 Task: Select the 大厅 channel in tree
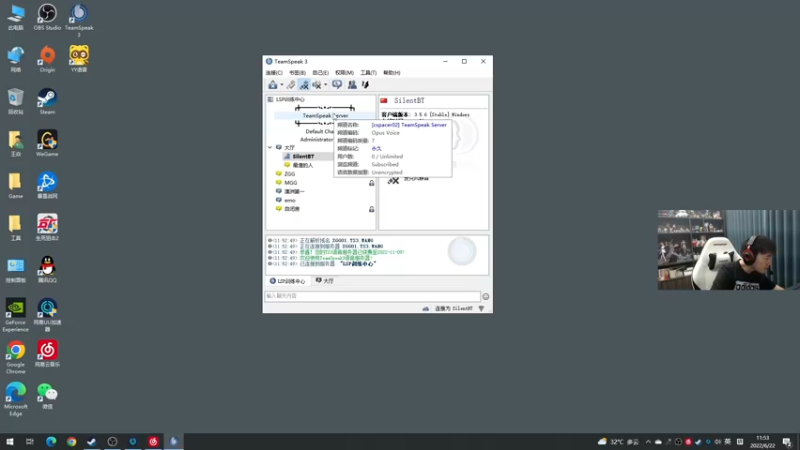pyautogui.click(x=289, y=147)
